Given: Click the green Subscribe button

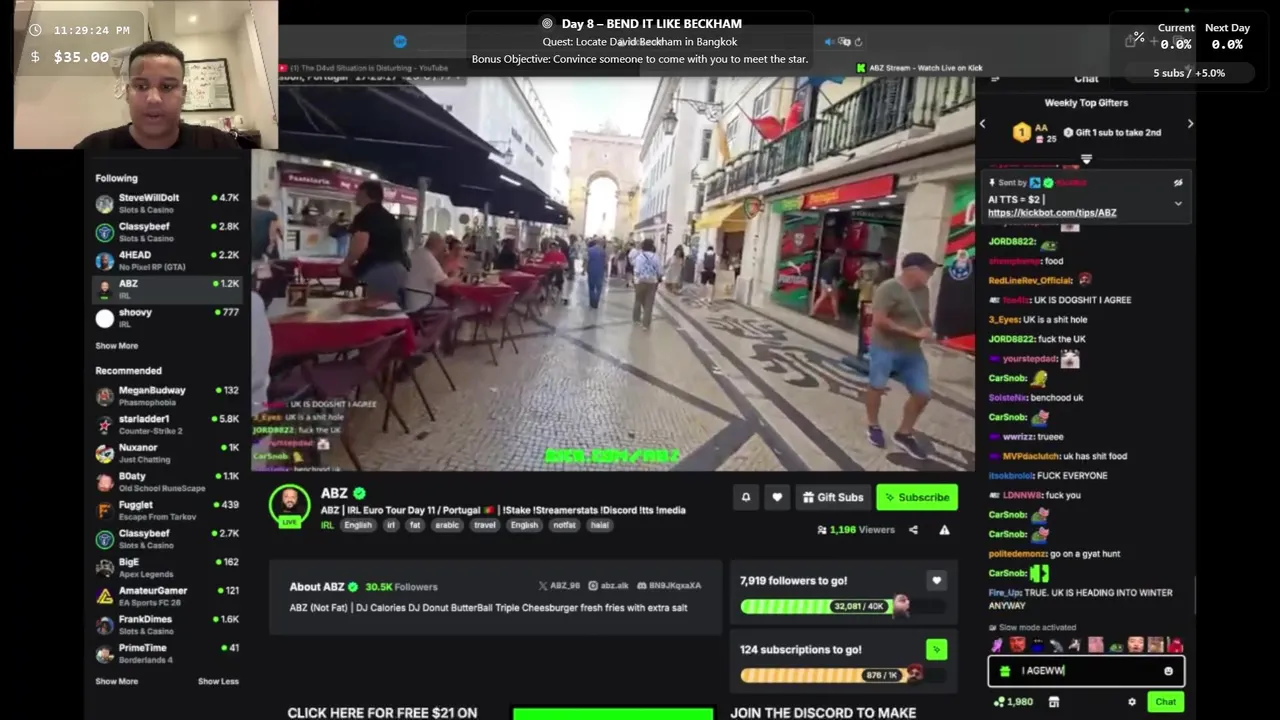Looking at the screenshot, I should [917, 497].
